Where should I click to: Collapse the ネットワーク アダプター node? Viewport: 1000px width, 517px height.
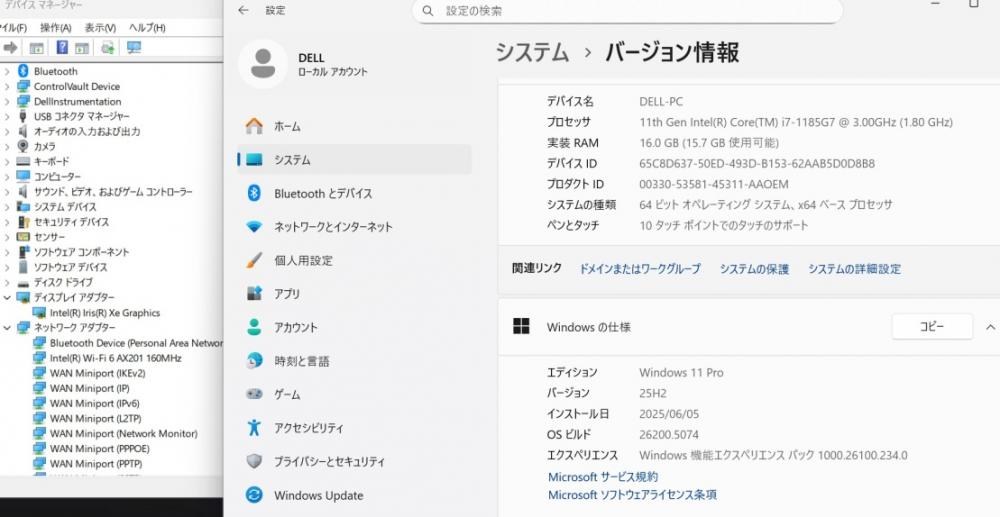[7, 327]
